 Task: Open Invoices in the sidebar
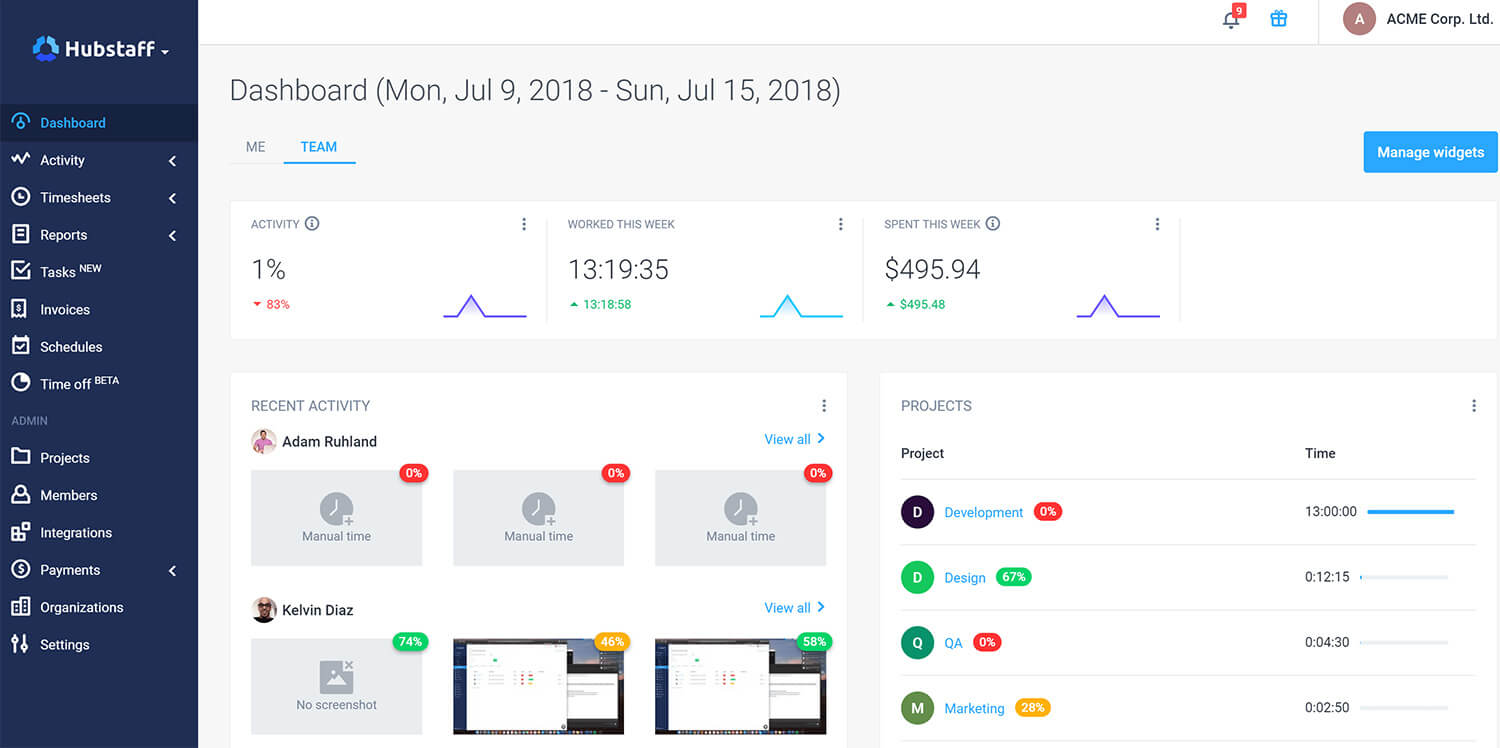click(x=65, y=309)
